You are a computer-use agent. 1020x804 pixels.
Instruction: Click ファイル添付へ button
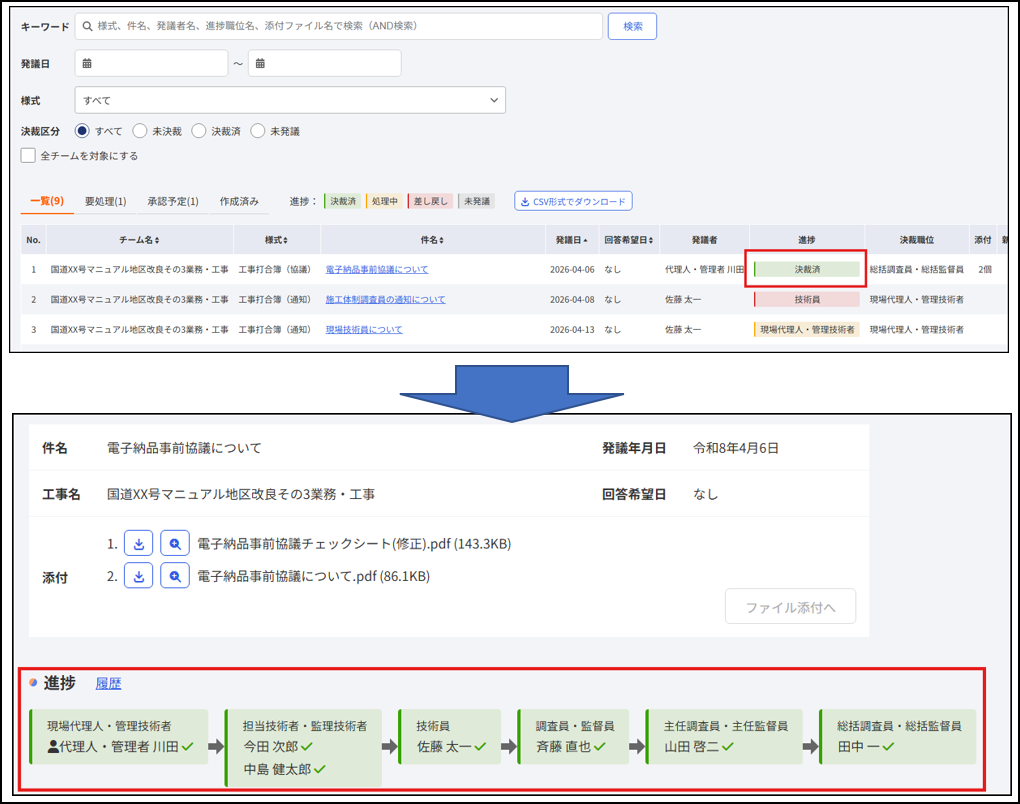coord(790,607)
